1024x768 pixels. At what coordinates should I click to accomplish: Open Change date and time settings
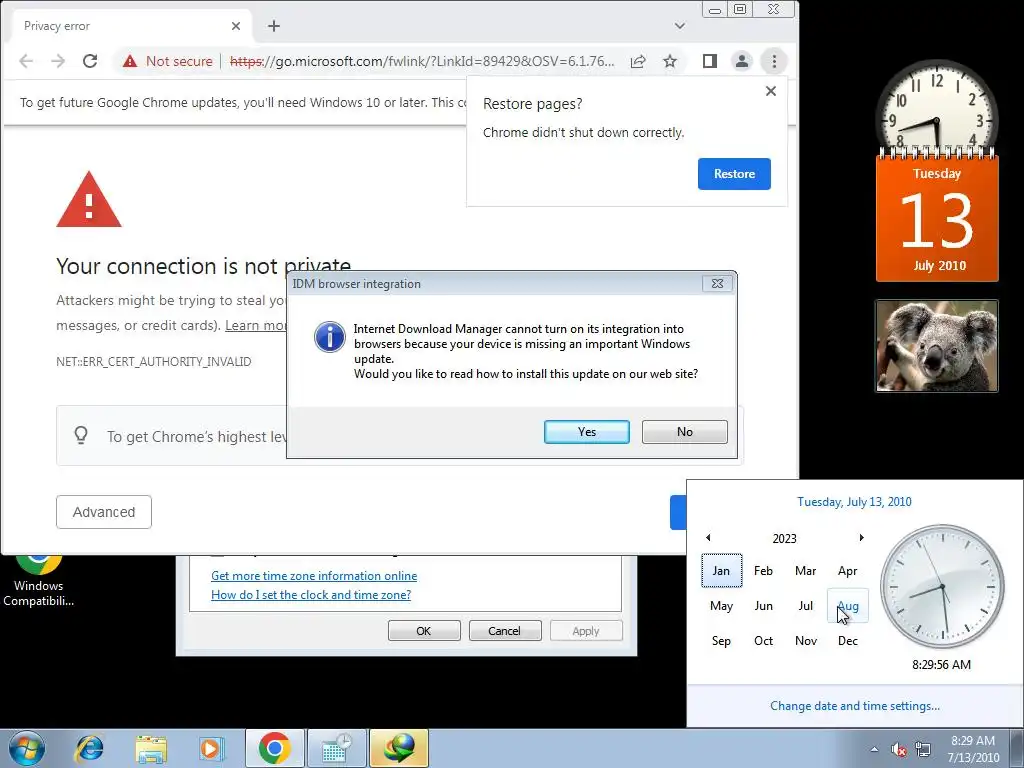(x=855, y=706)
